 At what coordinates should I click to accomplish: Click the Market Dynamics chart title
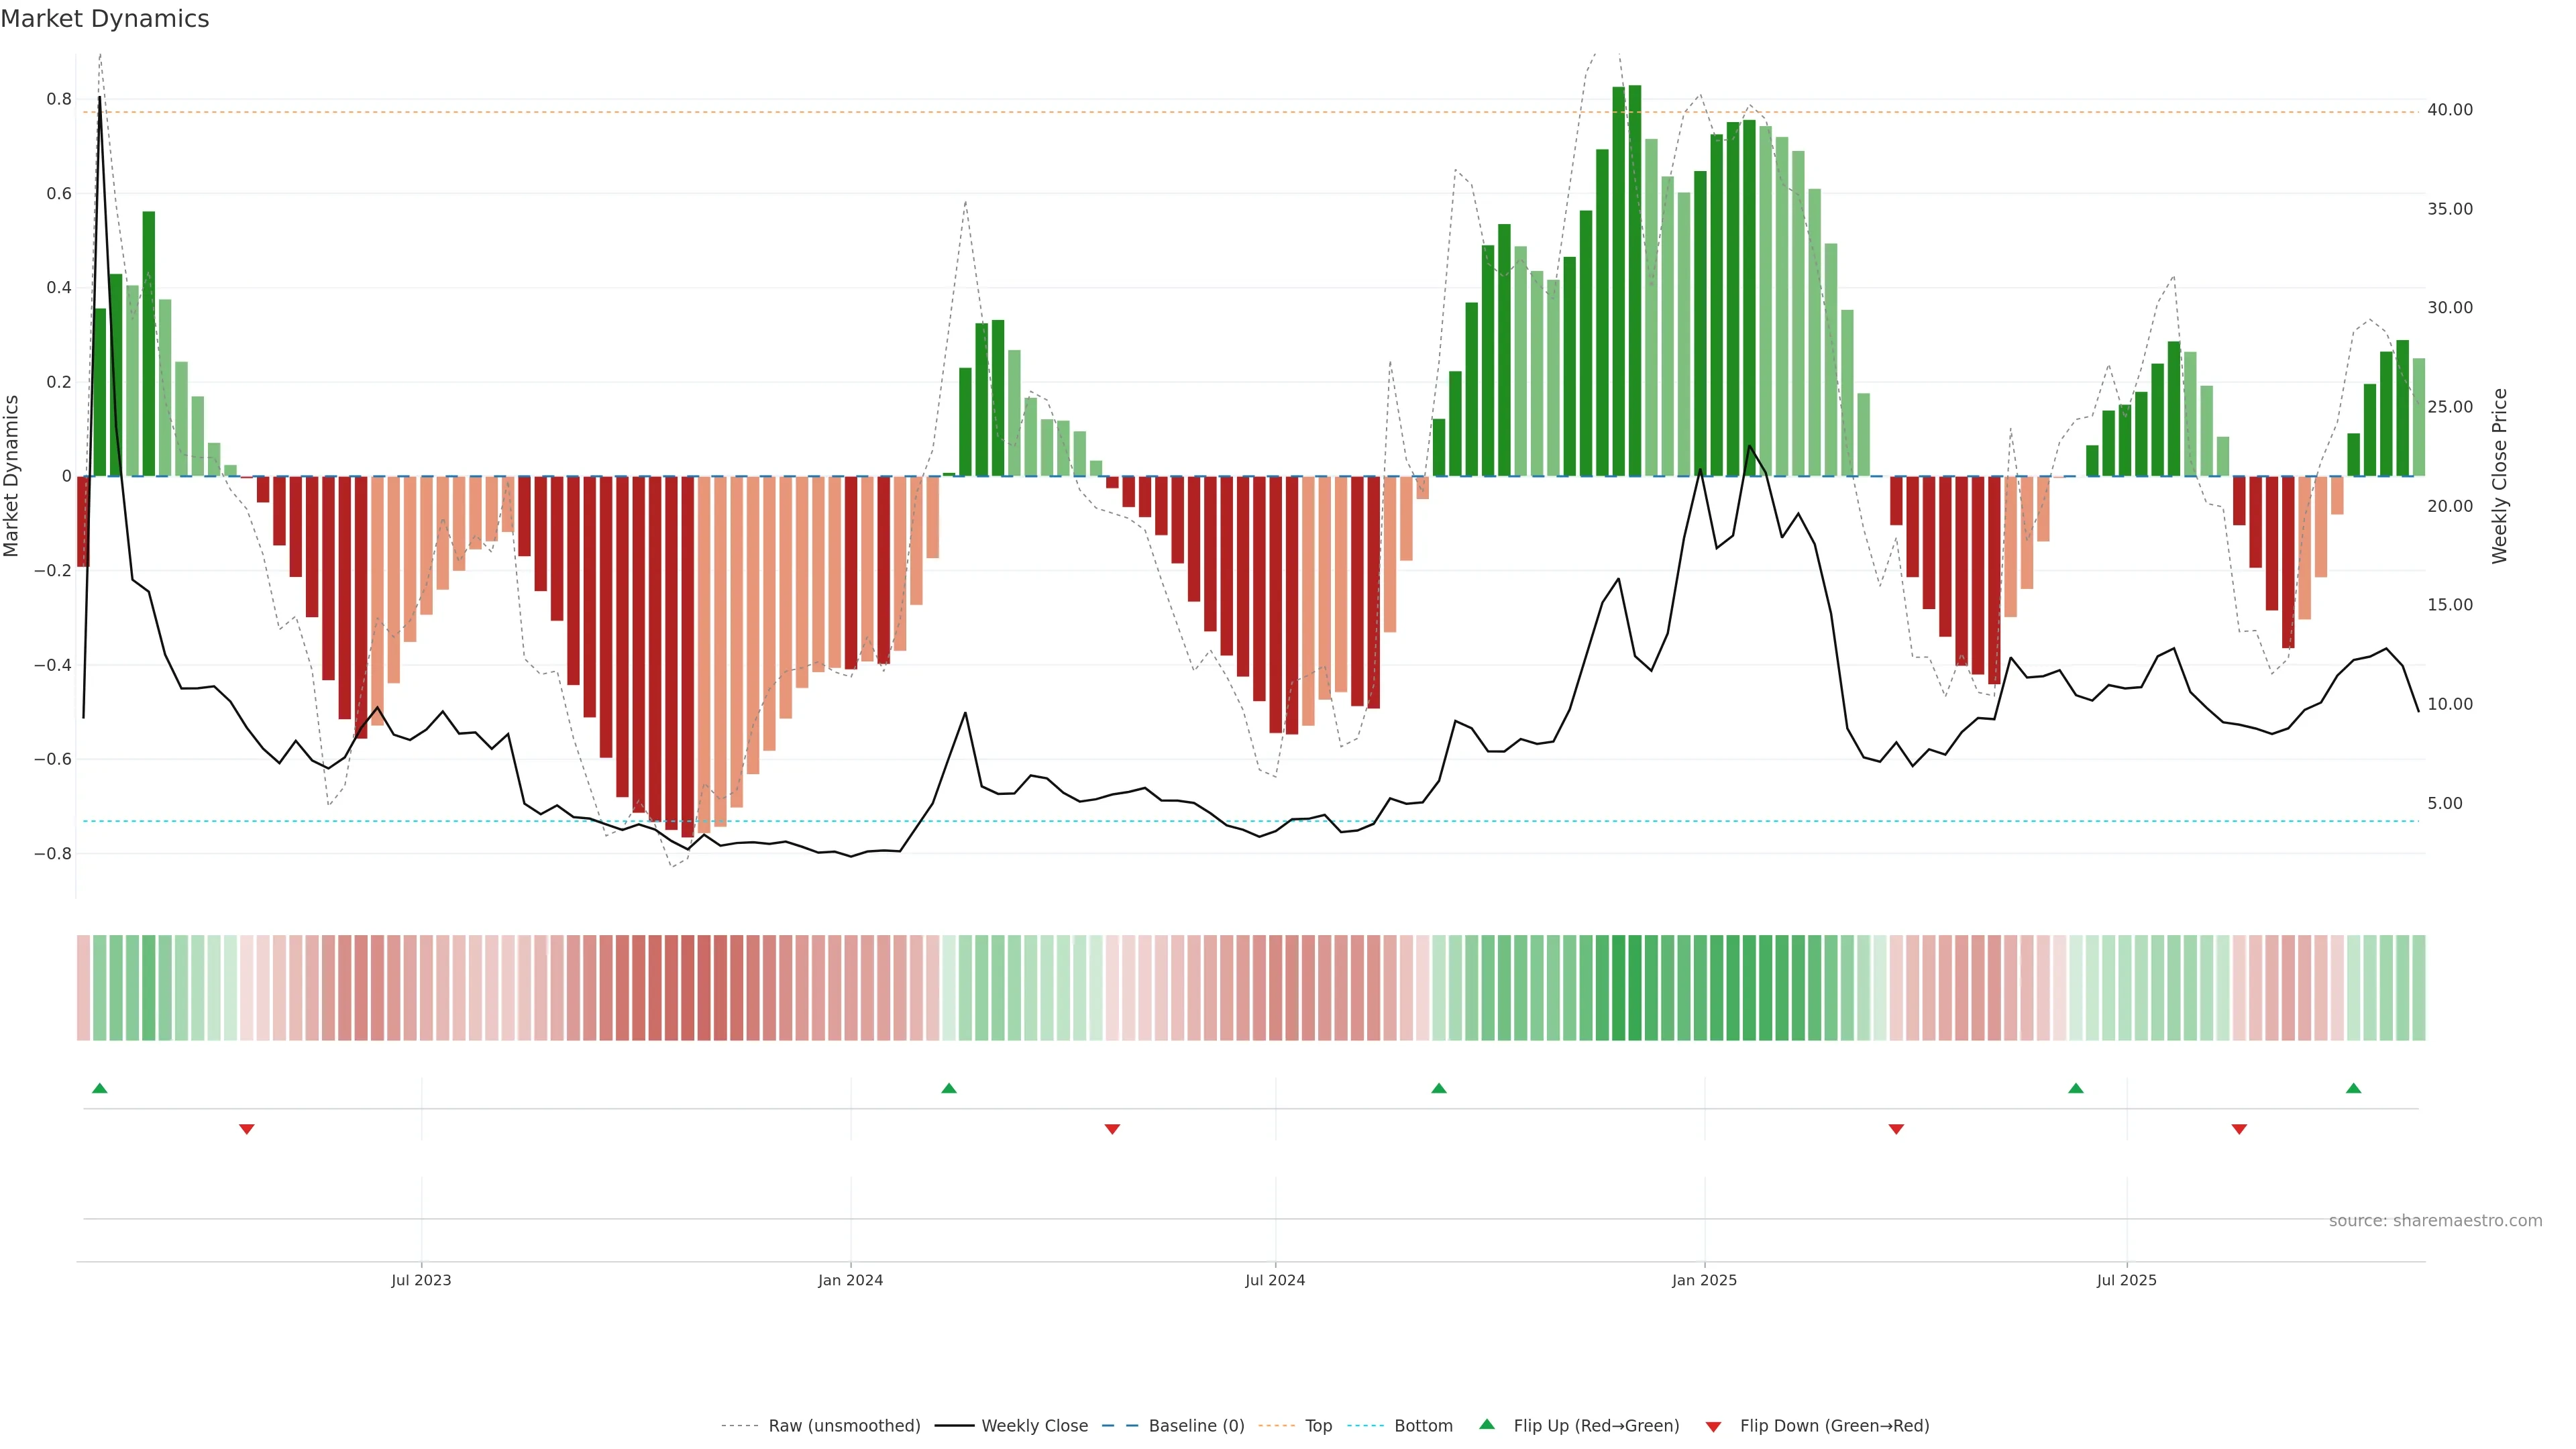tap(105, 19)
